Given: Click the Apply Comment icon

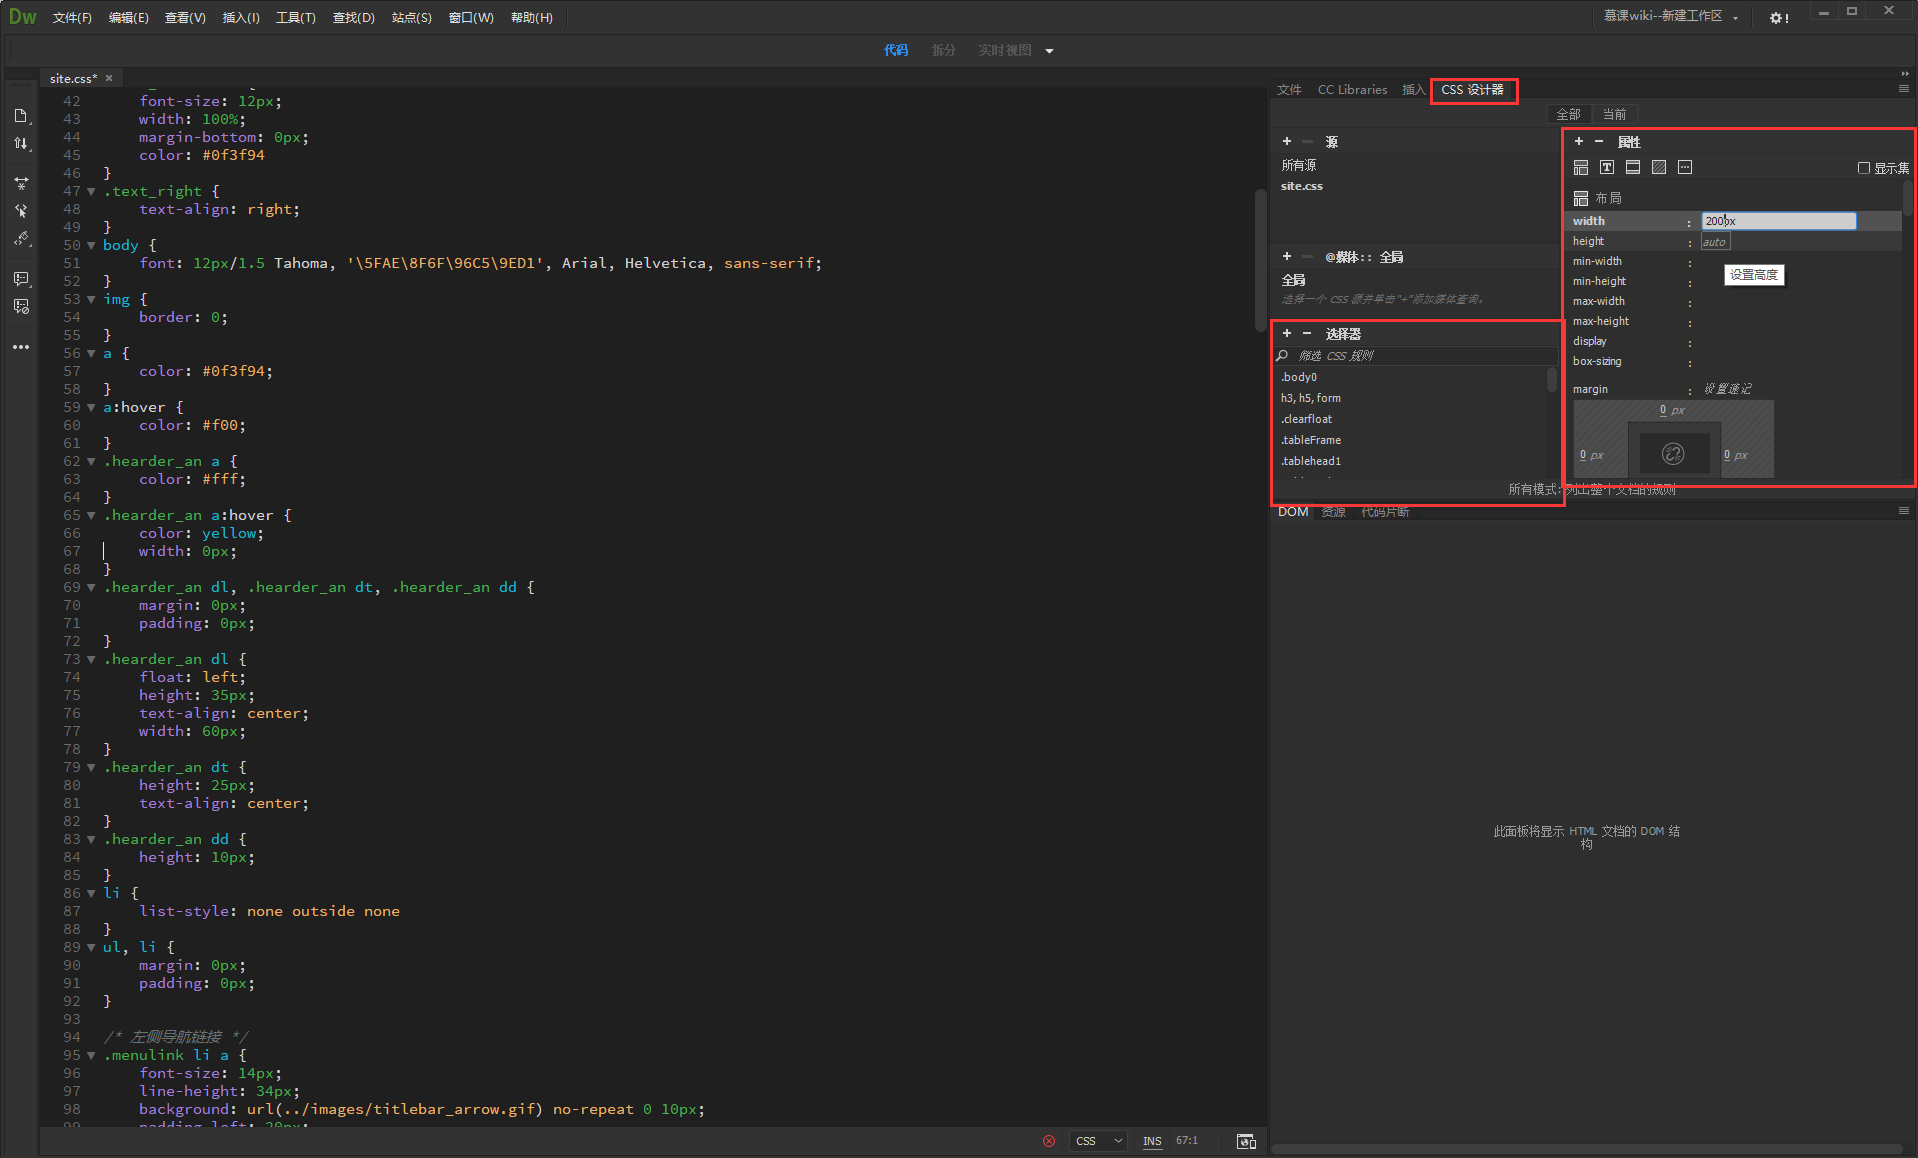Looking at the screenshot, I should [x=21, y=279].
